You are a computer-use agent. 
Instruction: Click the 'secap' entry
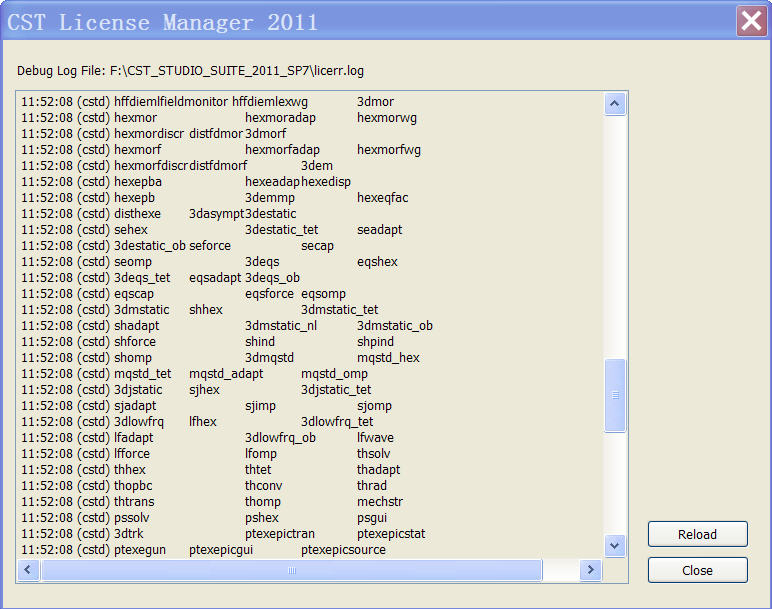[317, 246]
